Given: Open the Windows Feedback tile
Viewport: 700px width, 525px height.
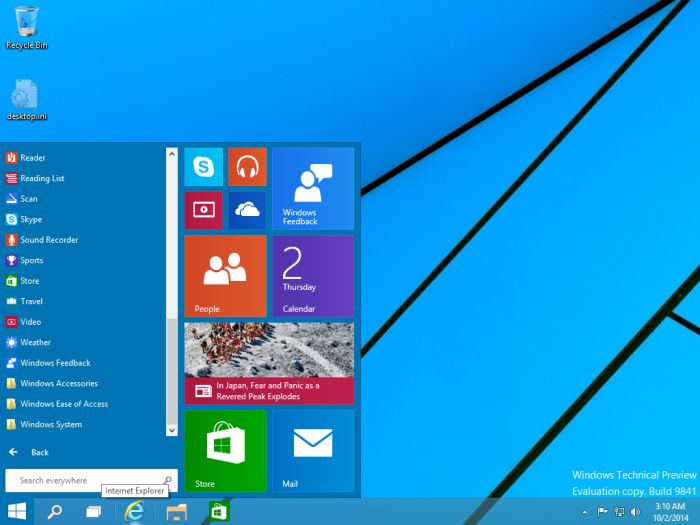Looking at the screenshot, I should tap(313, 189).
